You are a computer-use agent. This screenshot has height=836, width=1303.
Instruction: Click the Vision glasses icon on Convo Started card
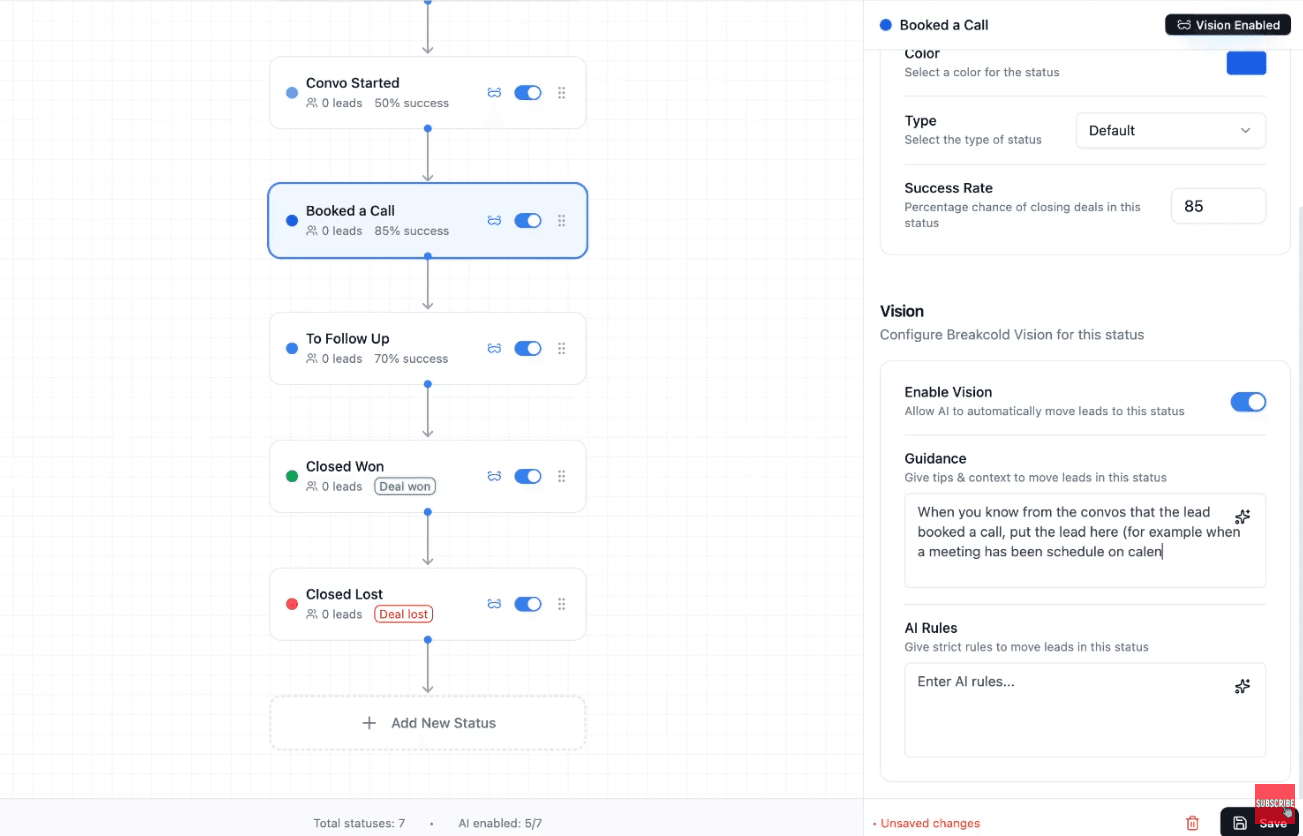click(x=494, y=92)
